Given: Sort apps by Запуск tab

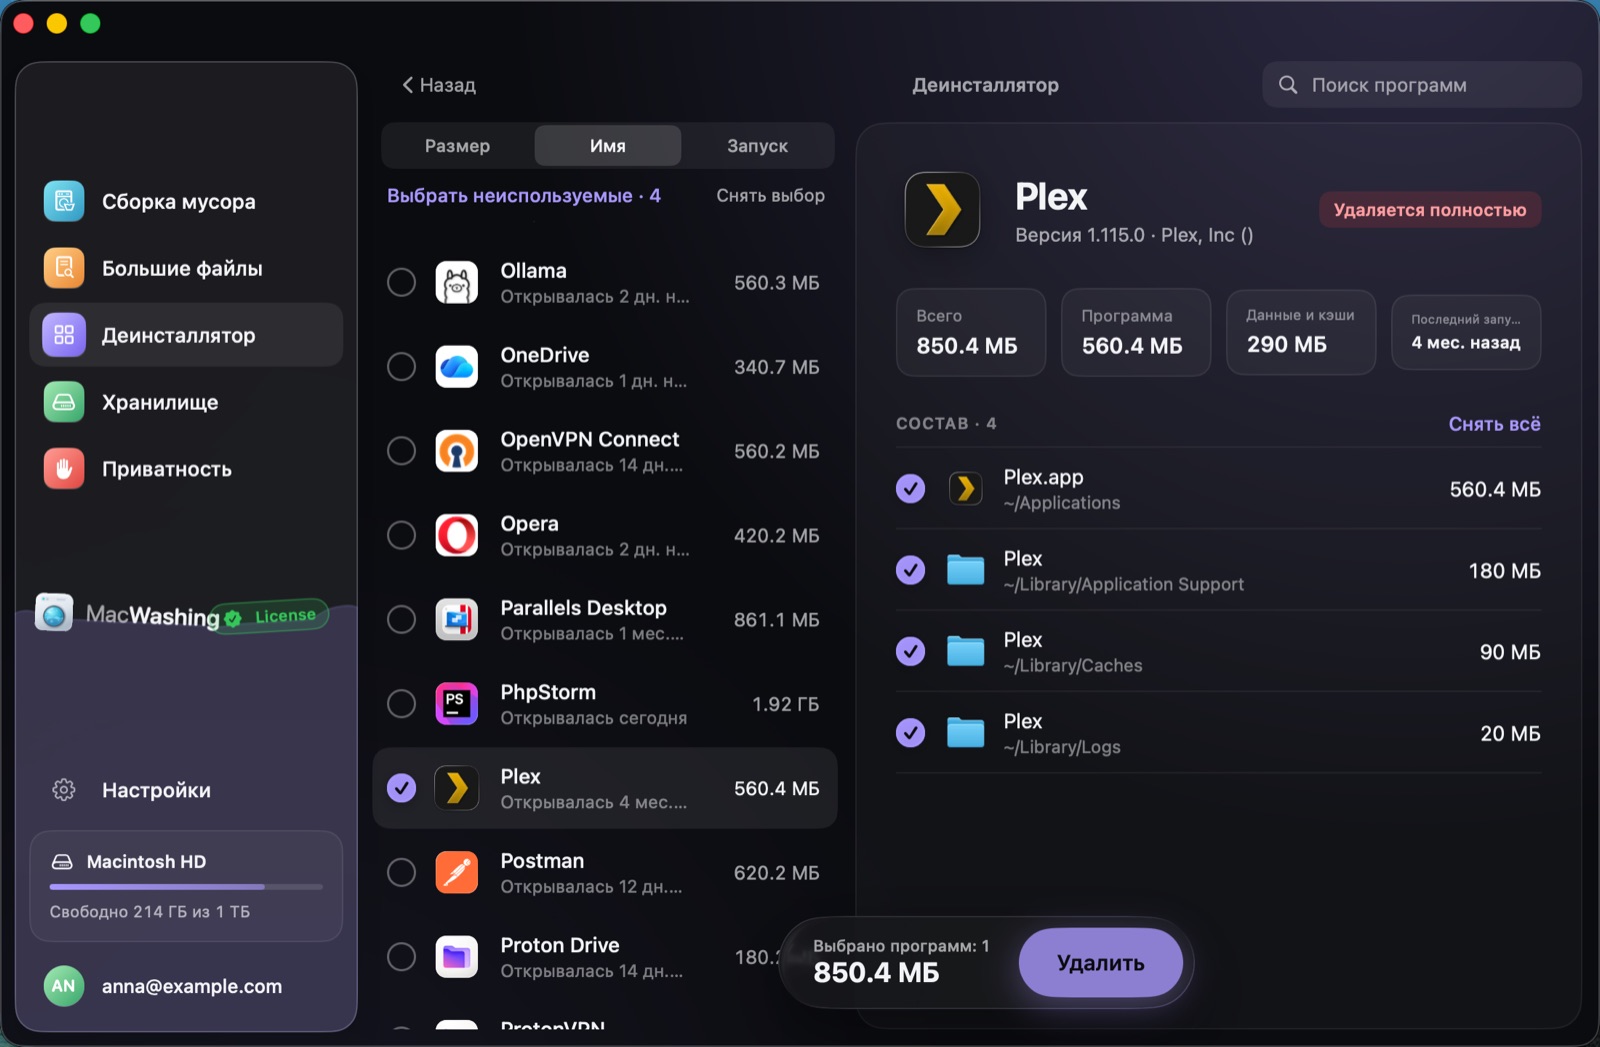Looking at the screenshot, I should coord(757,146).
